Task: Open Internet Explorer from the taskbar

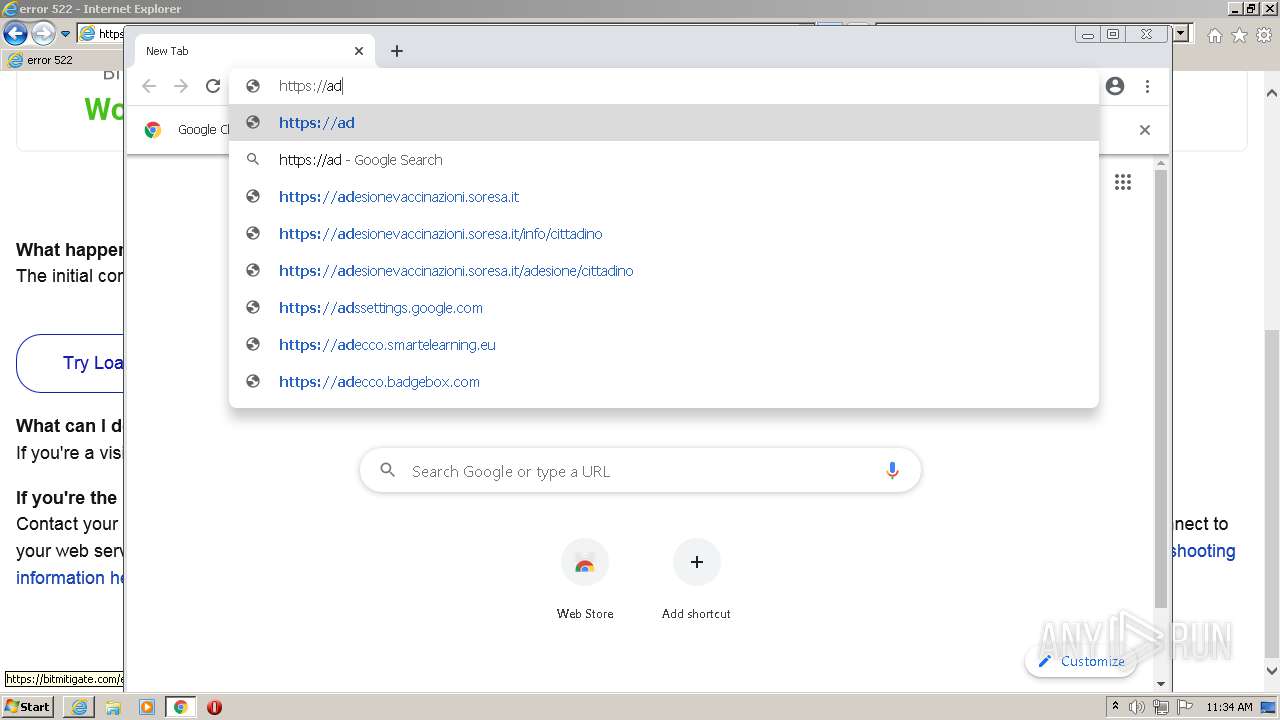Action: click(79, 707)
